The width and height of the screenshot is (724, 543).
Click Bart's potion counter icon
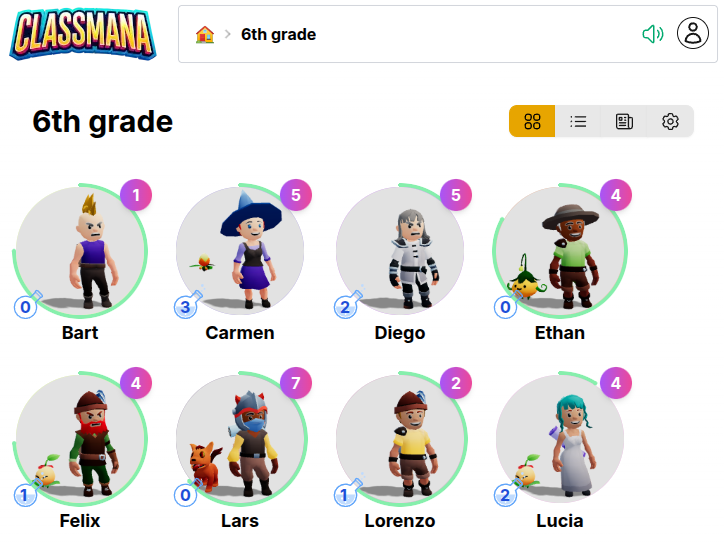click(27, 306)
